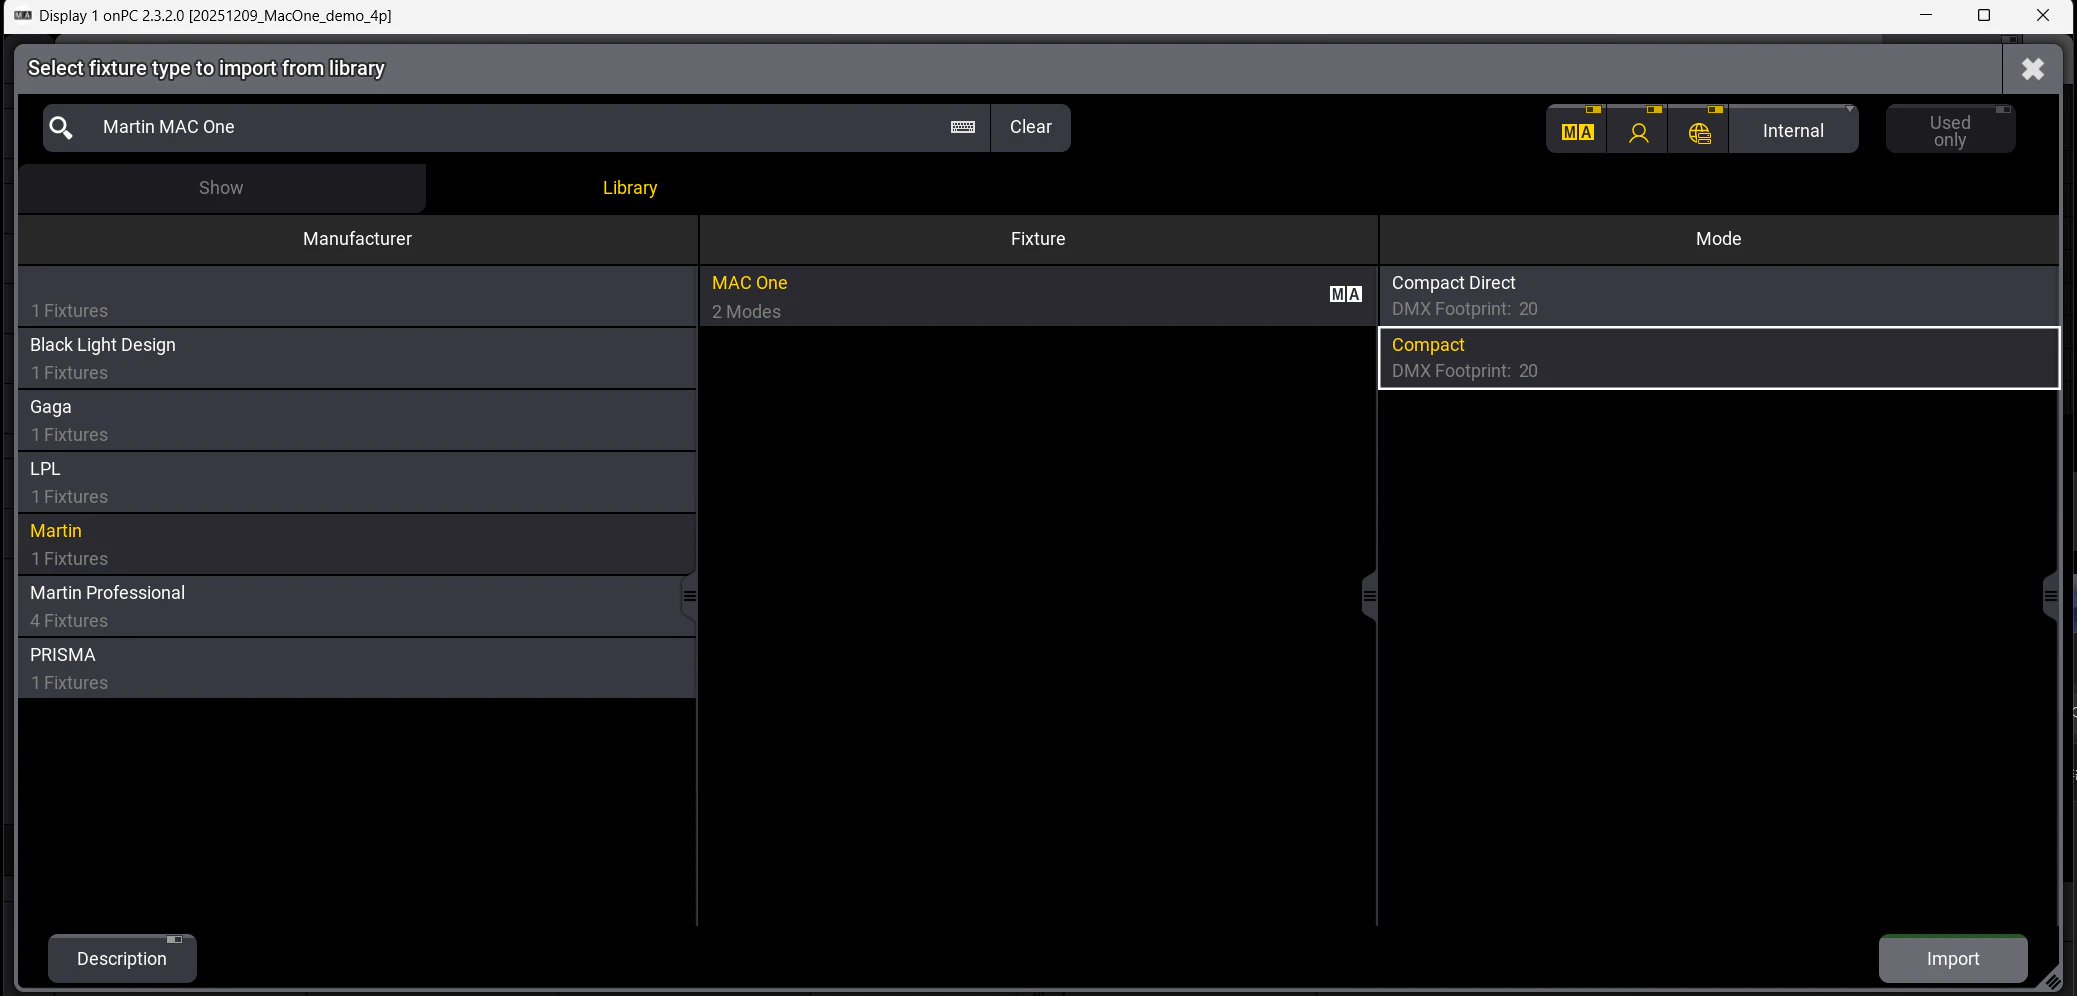This screenshot has width=2077, height=996.
Task: Select the LPL manufacturer row
Action: (x=357, y=483)
